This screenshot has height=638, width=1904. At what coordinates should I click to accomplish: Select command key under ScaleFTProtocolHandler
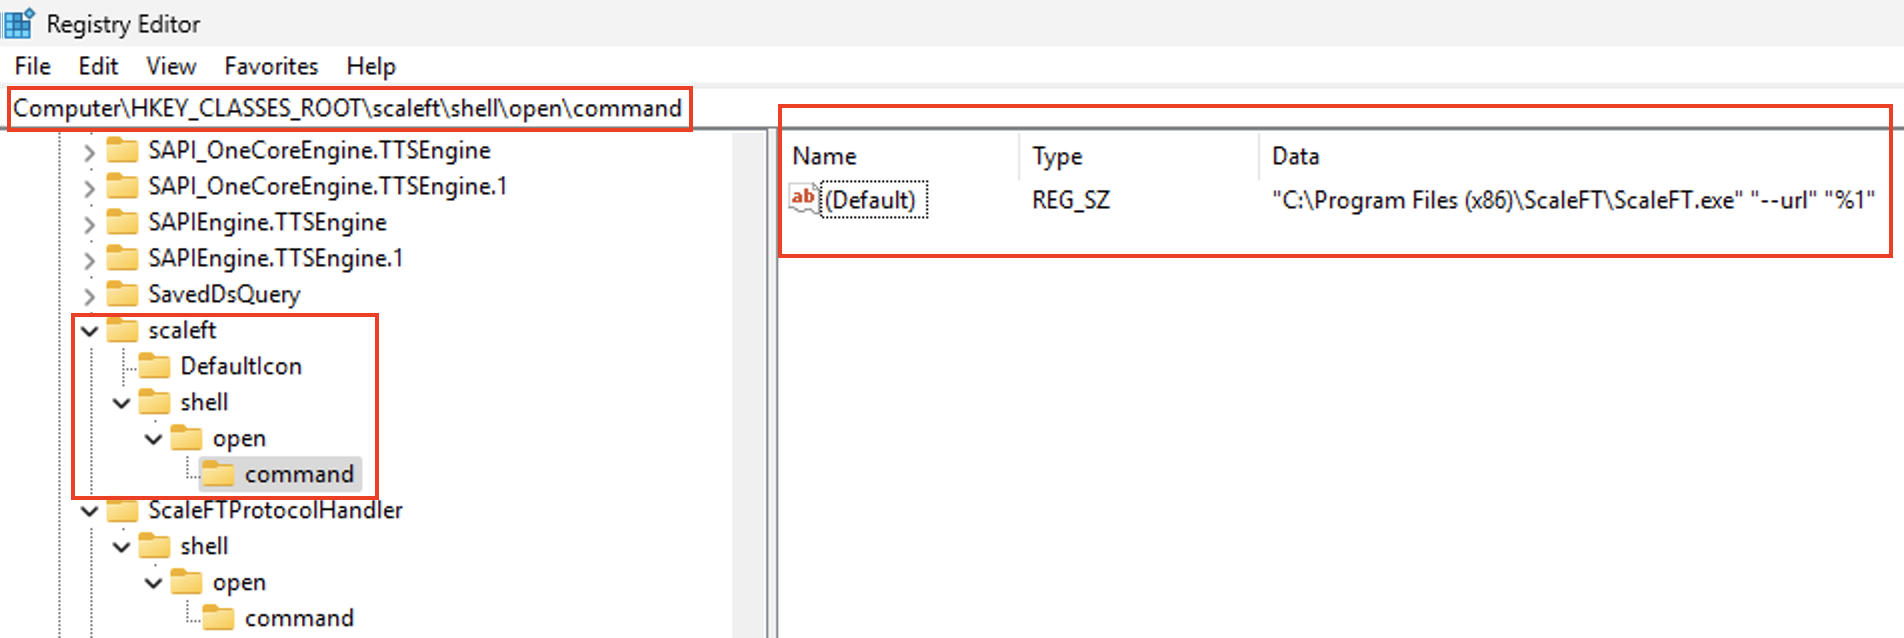pyautogui.click(x=299, y=618)
